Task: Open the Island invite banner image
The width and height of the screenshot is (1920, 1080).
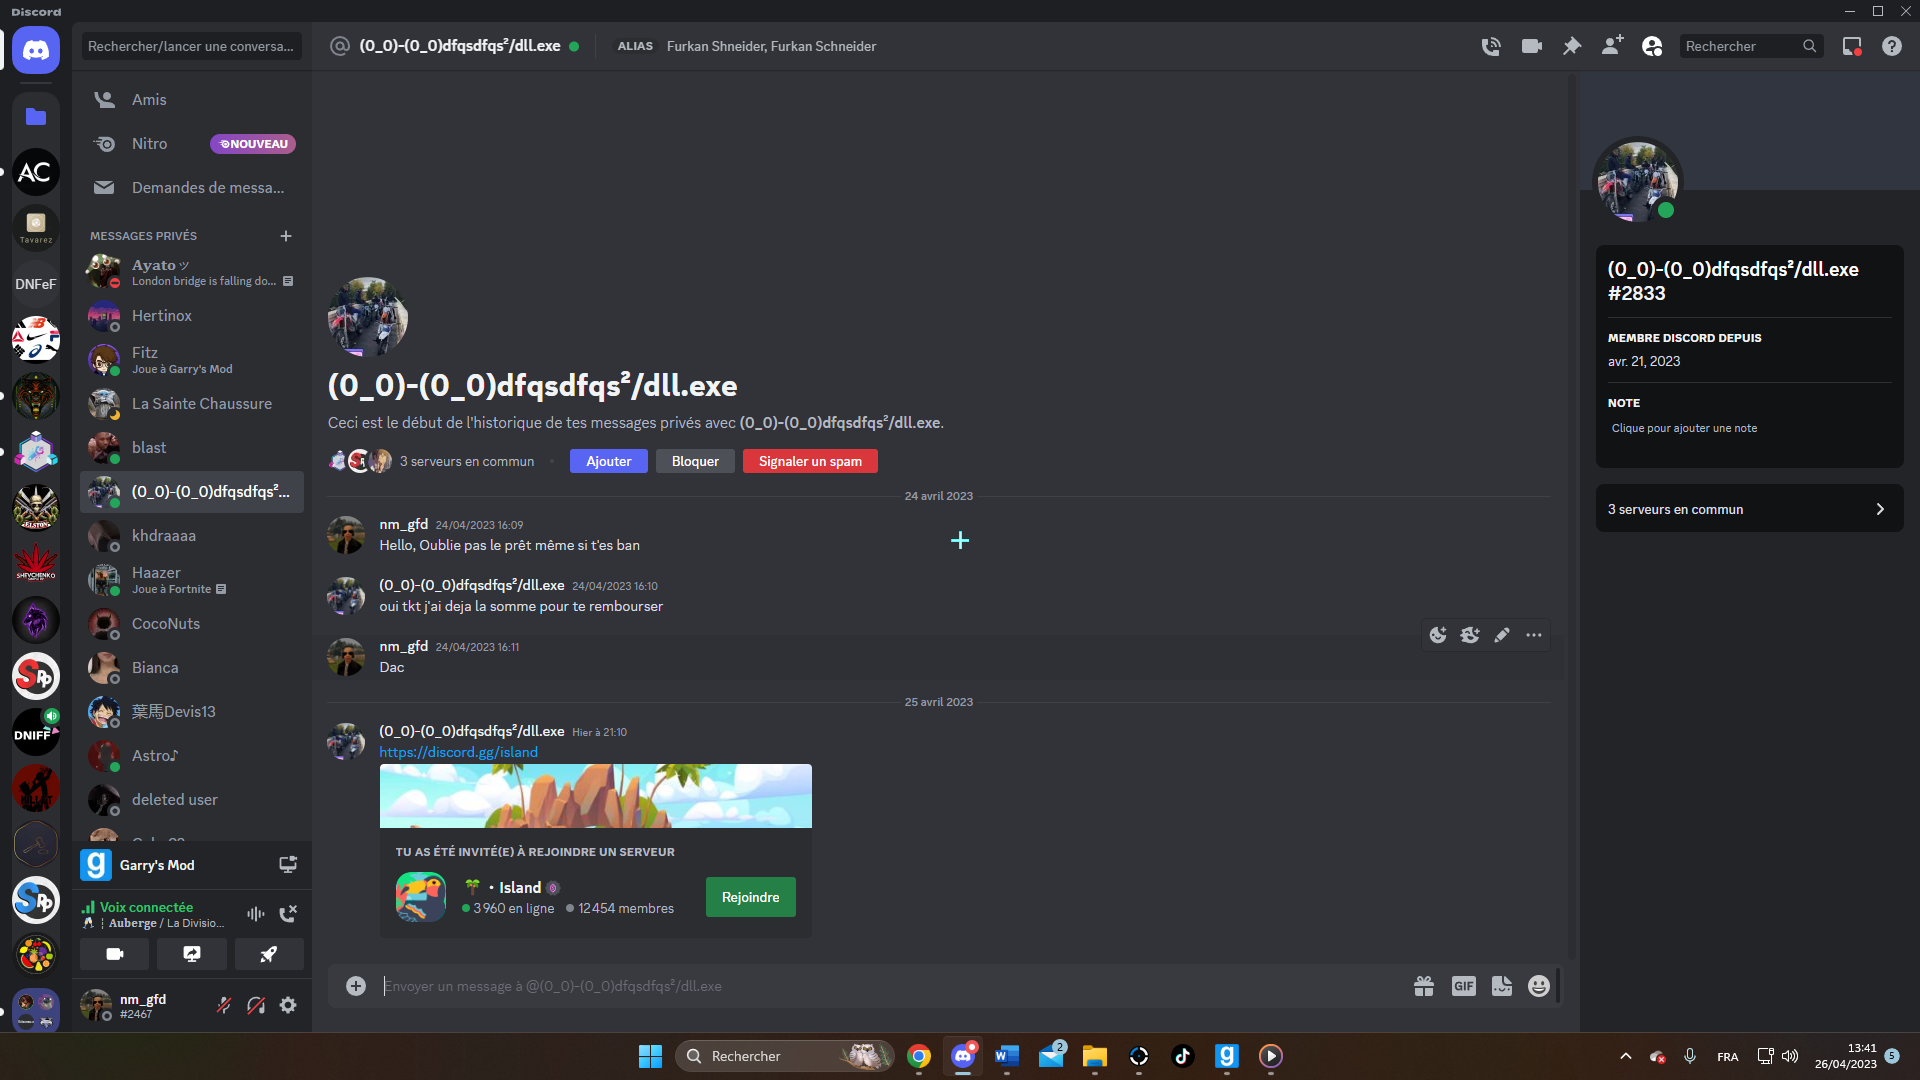Action: [596, 796]
